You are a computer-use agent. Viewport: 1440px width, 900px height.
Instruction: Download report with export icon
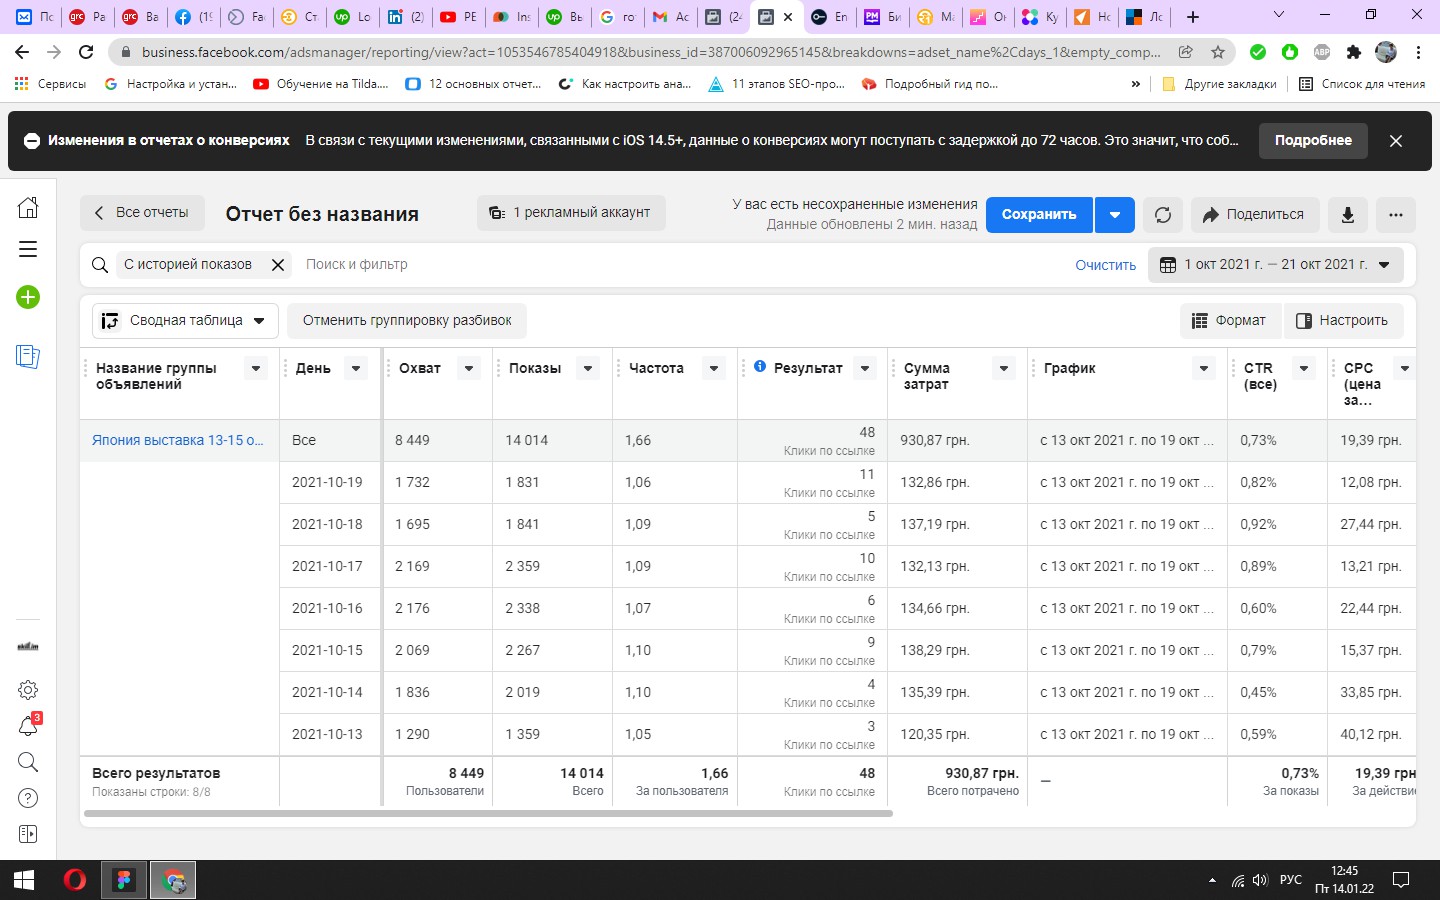(x=1348, y=214)
